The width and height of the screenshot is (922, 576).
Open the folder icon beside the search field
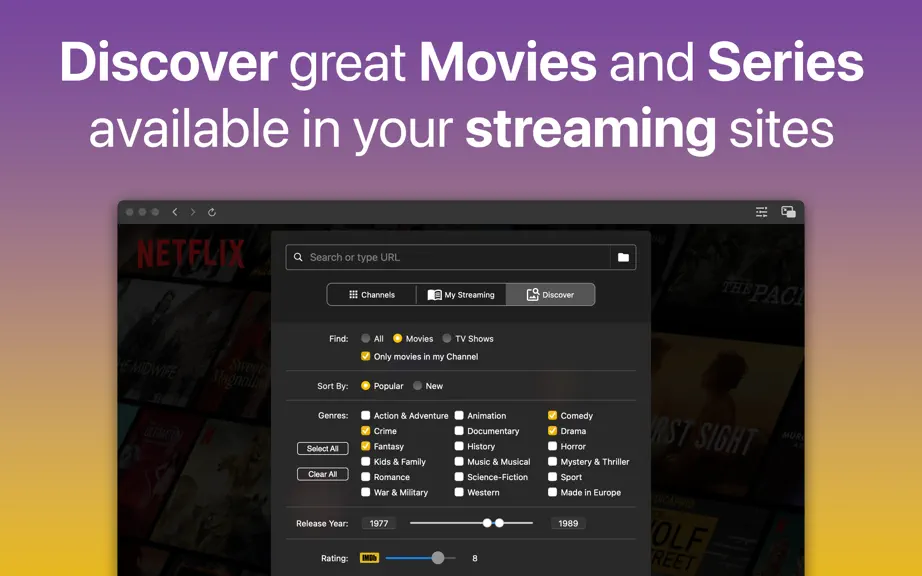[x=623, y=257]
